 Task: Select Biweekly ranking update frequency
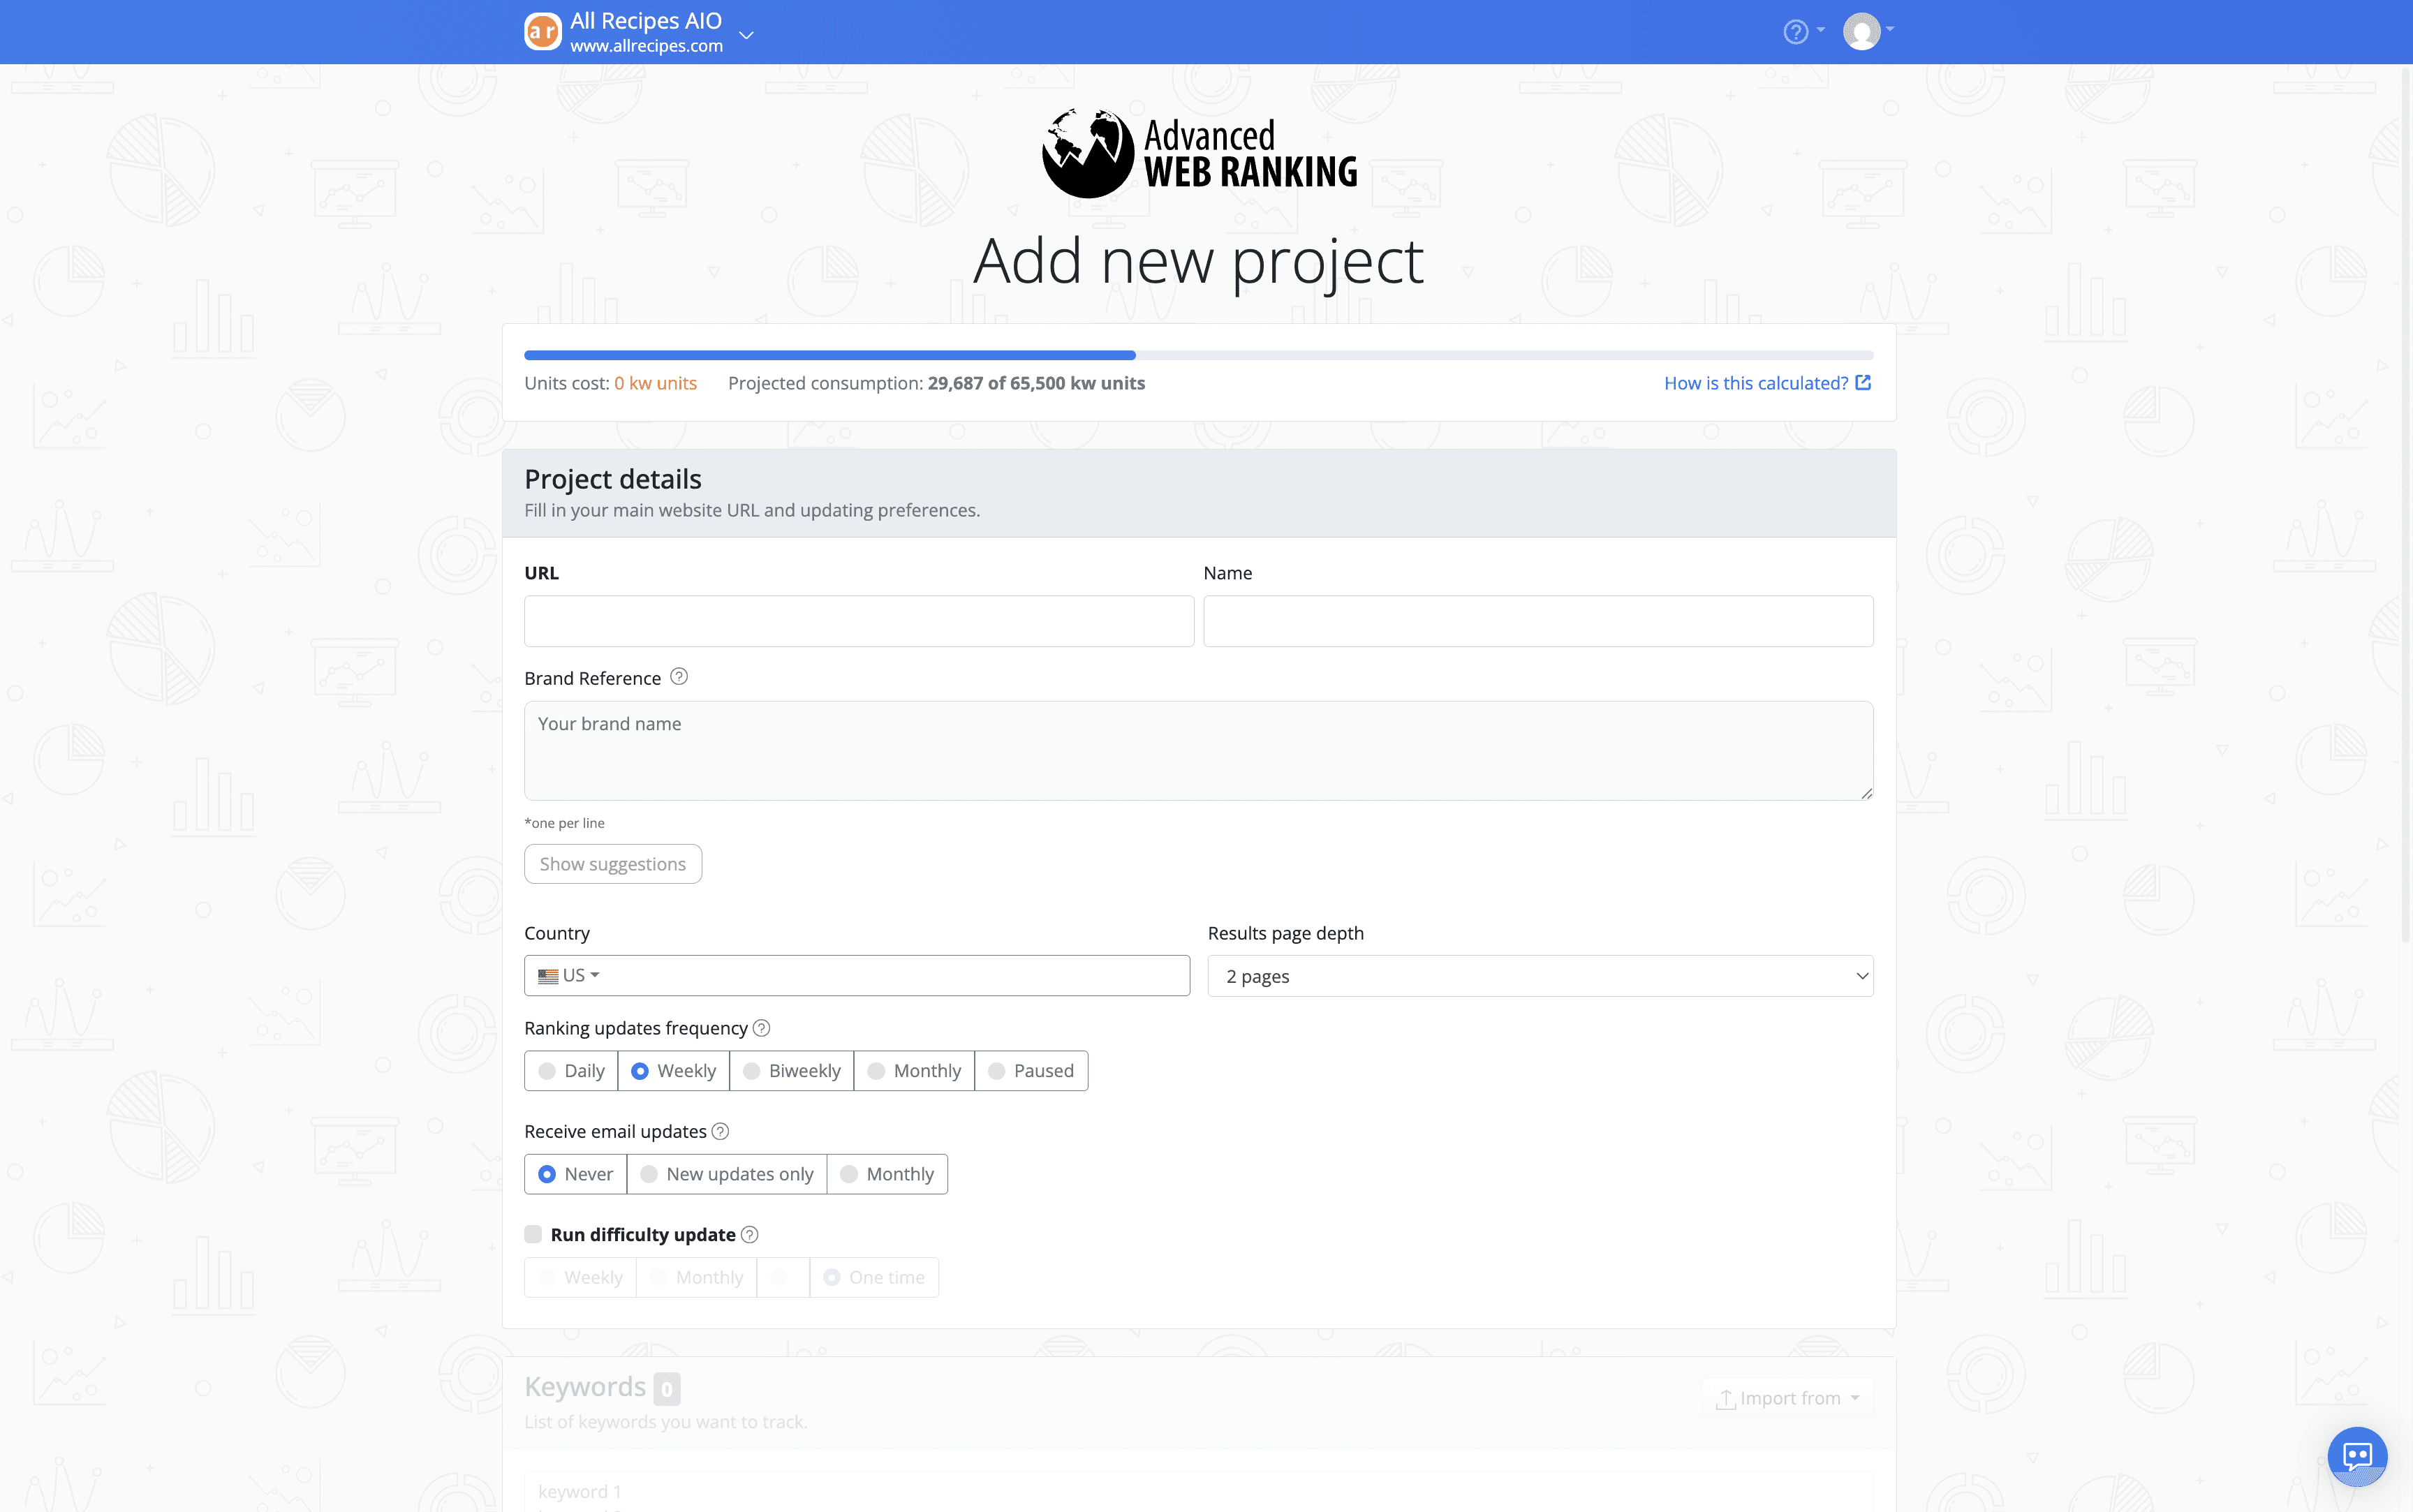tap(792, 1071)
